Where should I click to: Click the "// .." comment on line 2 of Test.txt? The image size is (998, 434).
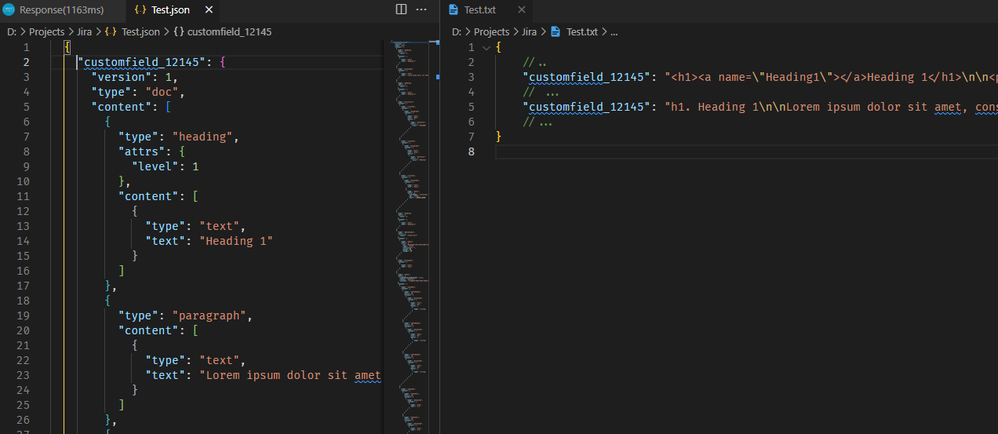534,62
